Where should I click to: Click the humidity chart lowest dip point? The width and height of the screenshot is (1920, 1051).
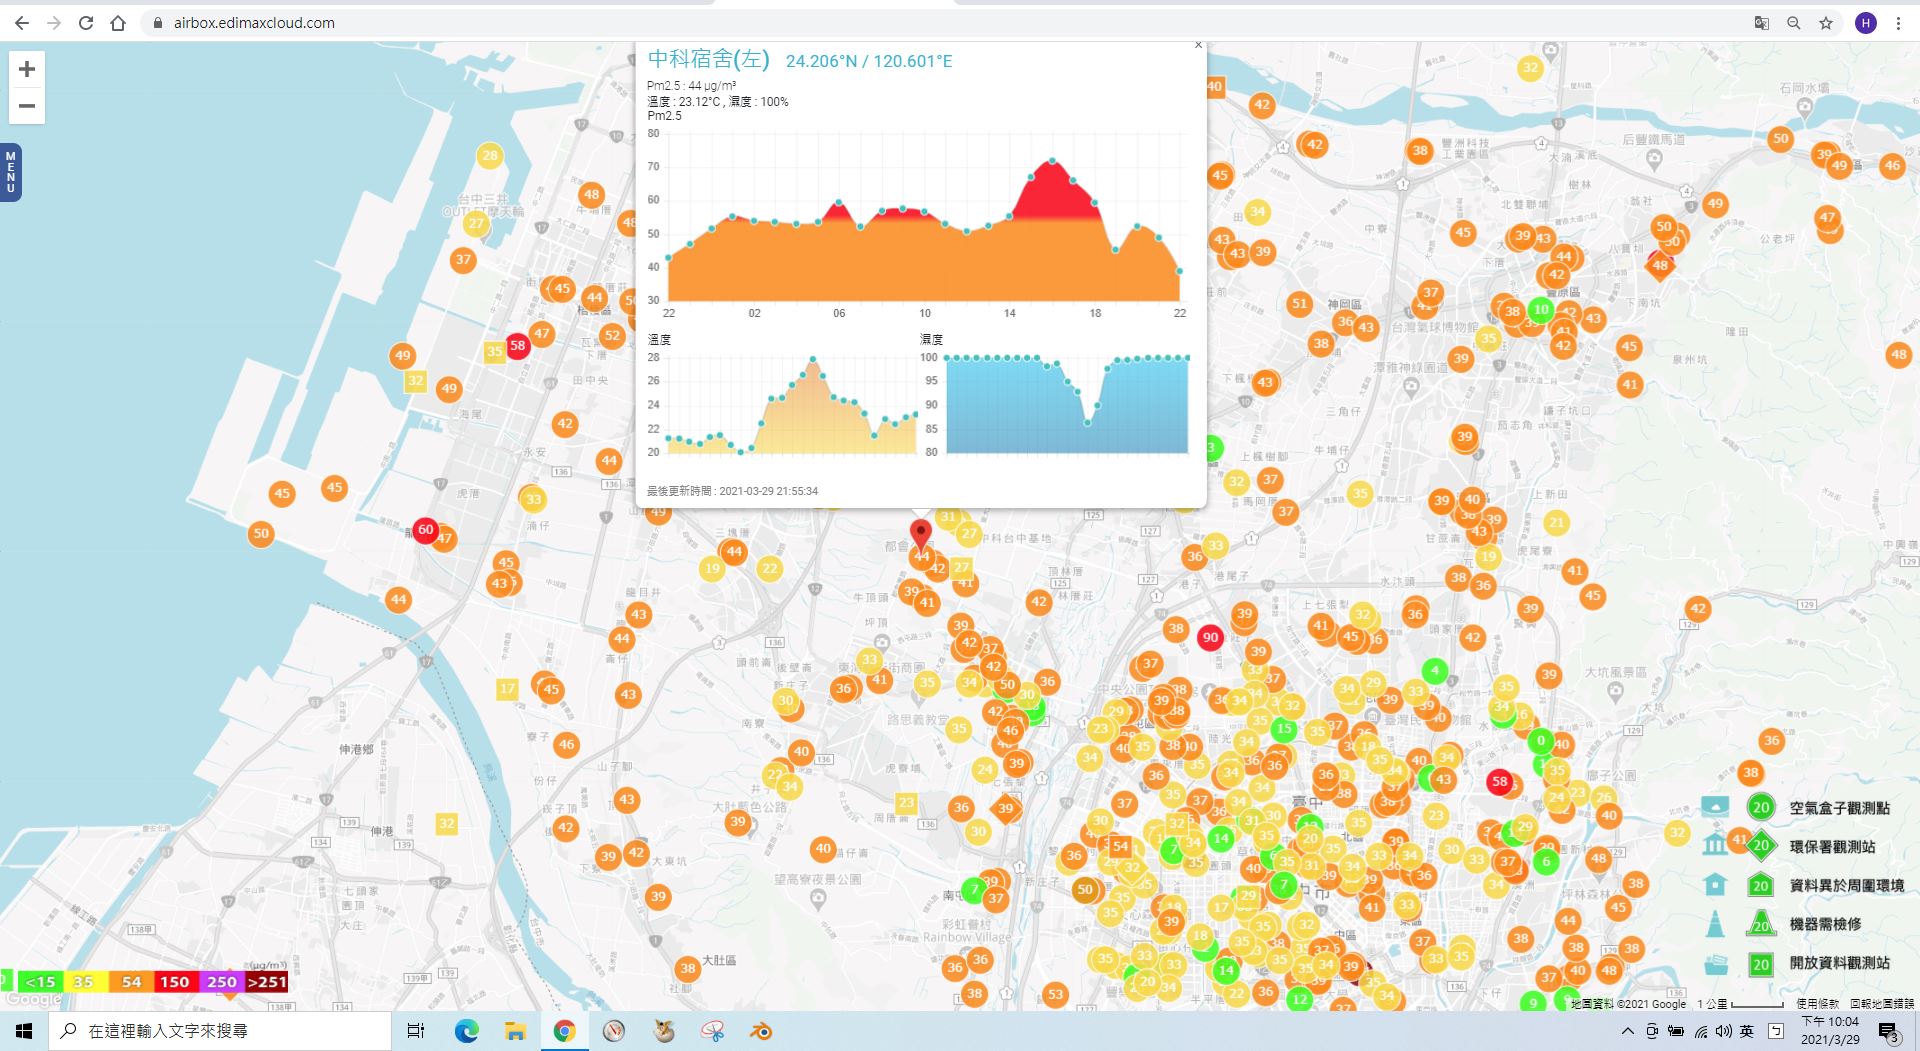pyautogui.click(x=1088, y=423)
